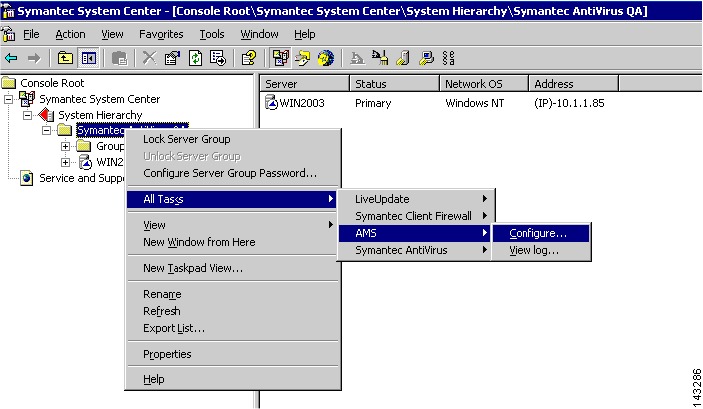Expand the WIN2003 tree node

[x=65, y=162]
